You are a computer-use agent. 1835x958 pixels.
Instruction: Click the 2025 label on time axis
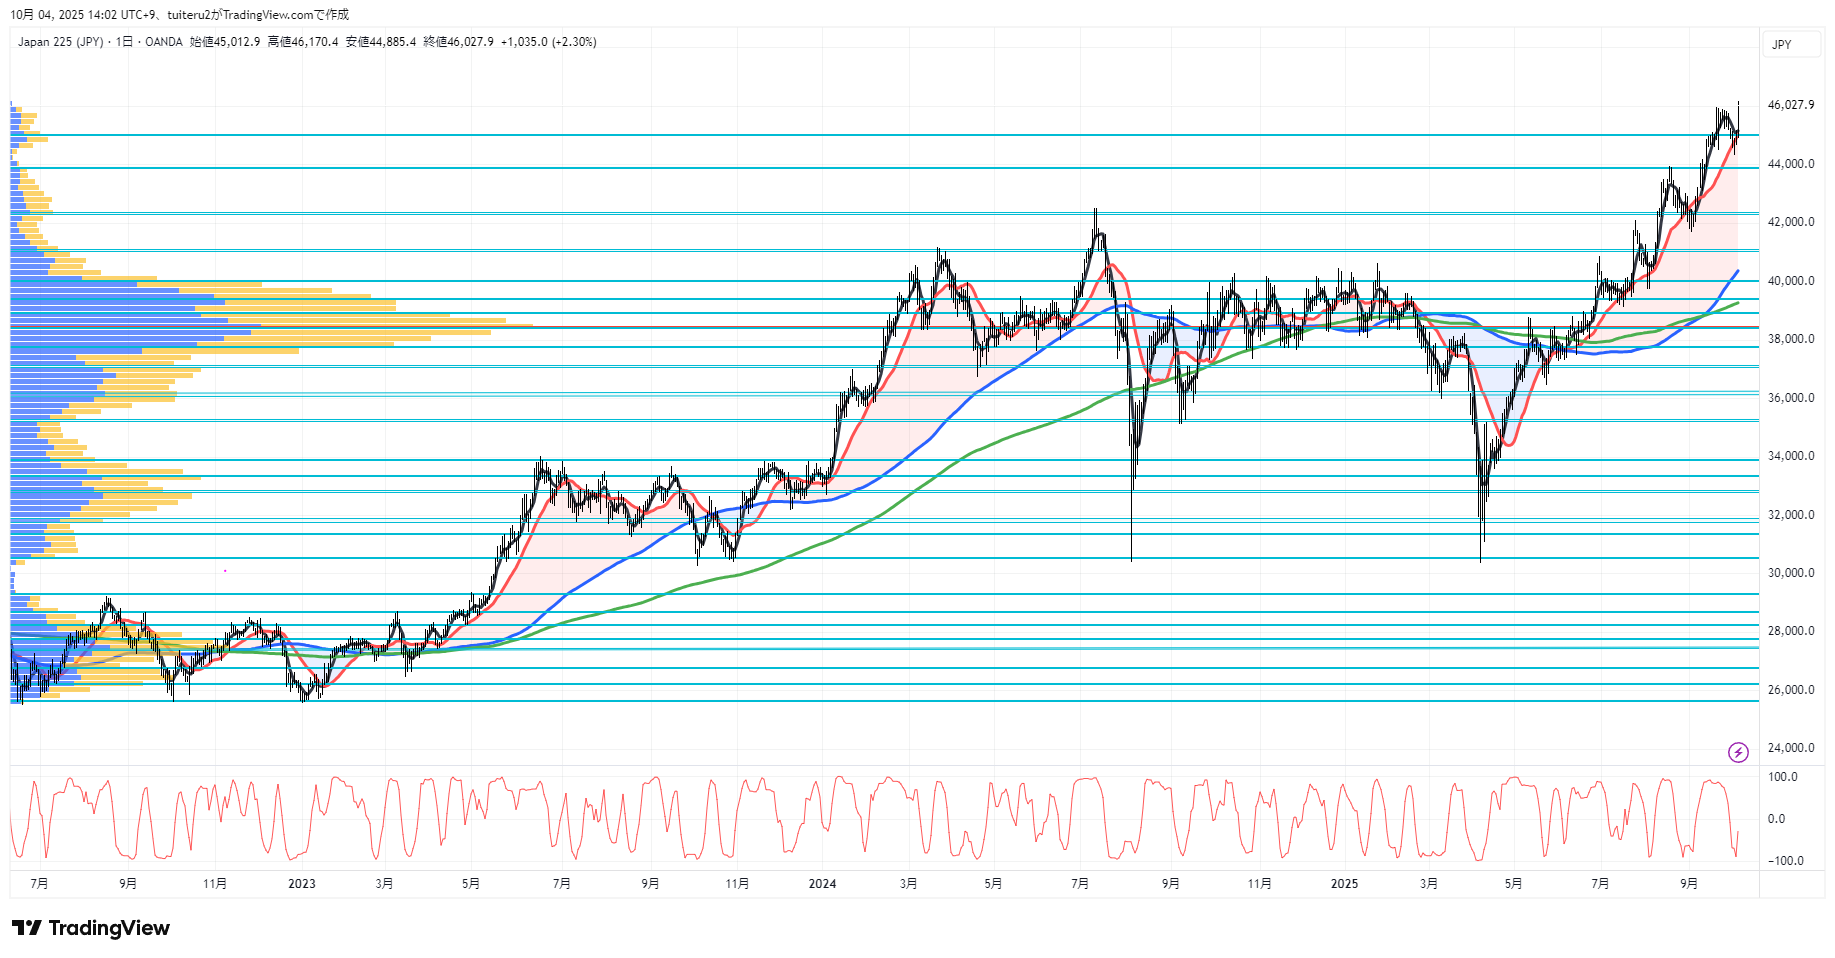click(1344, 883)
